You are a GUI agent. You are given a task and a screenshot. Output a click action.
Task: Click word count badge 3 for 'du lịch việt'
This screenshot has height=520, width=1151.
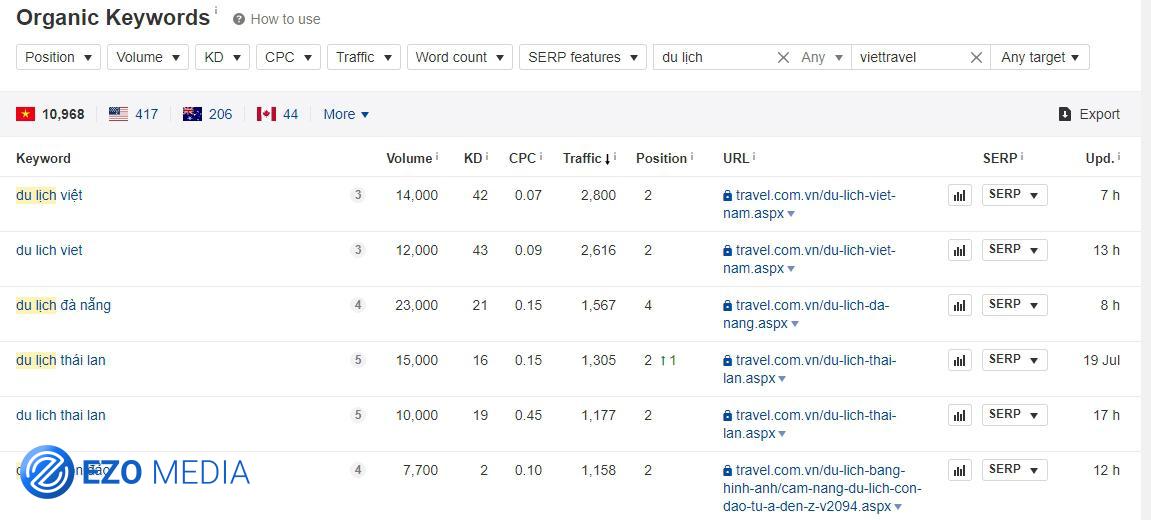358,195
